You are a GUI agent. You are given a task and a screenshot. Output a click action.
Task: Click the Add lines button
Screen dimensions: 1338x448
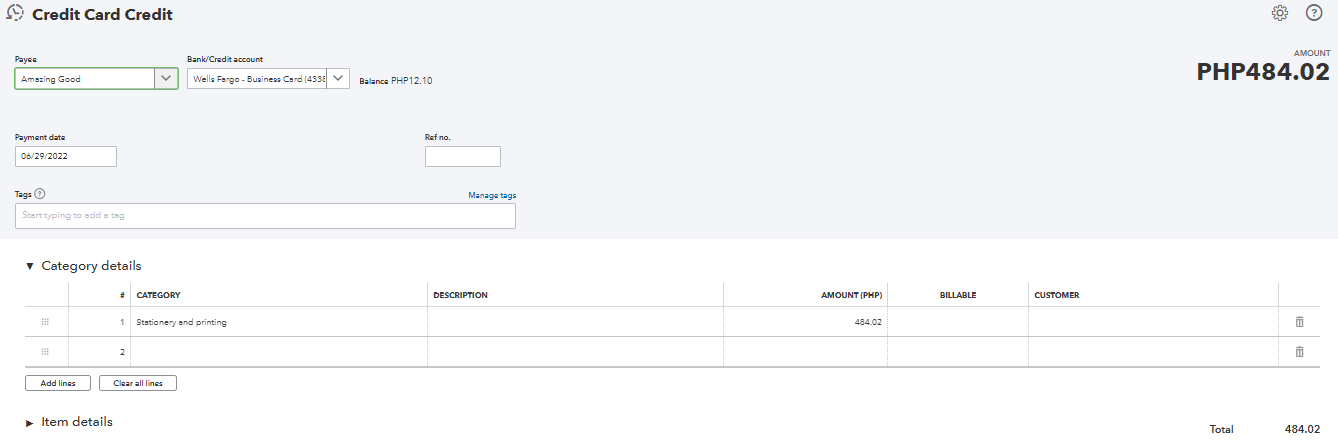click(58, 383)
